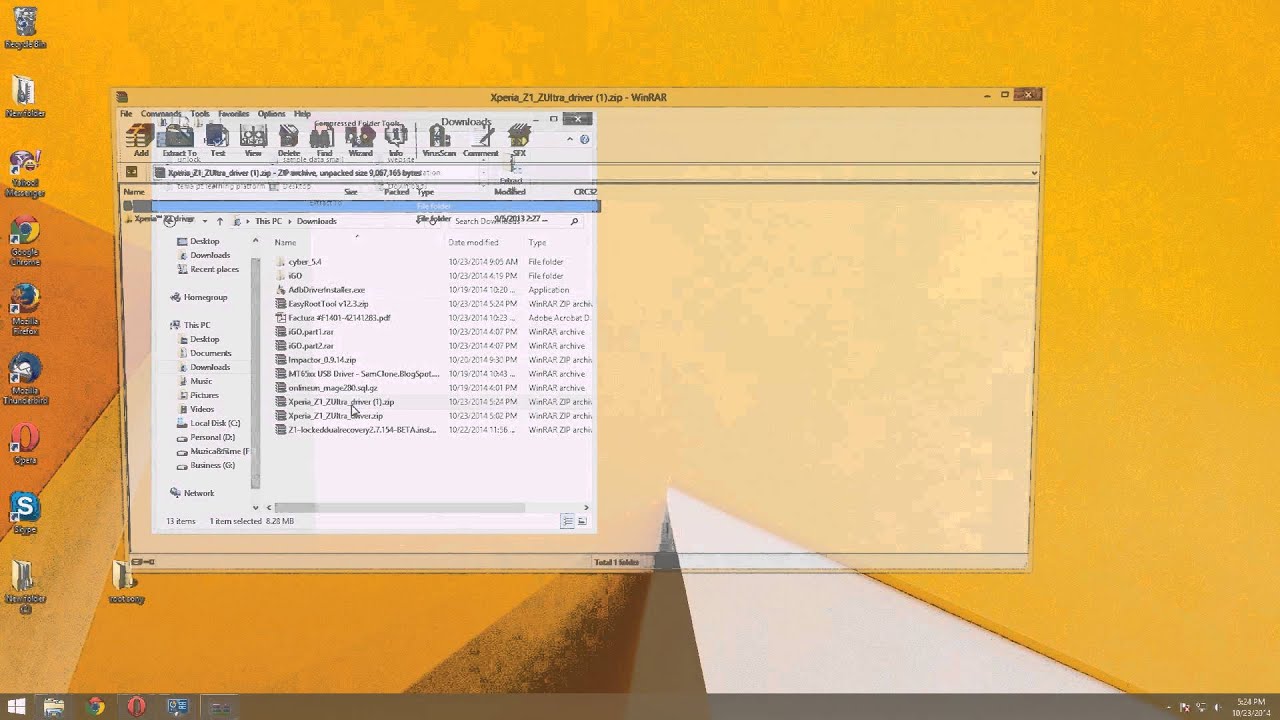Click Extract To in WinRAR toolbar
1280x720 pixels.
(x=179, y=140)
